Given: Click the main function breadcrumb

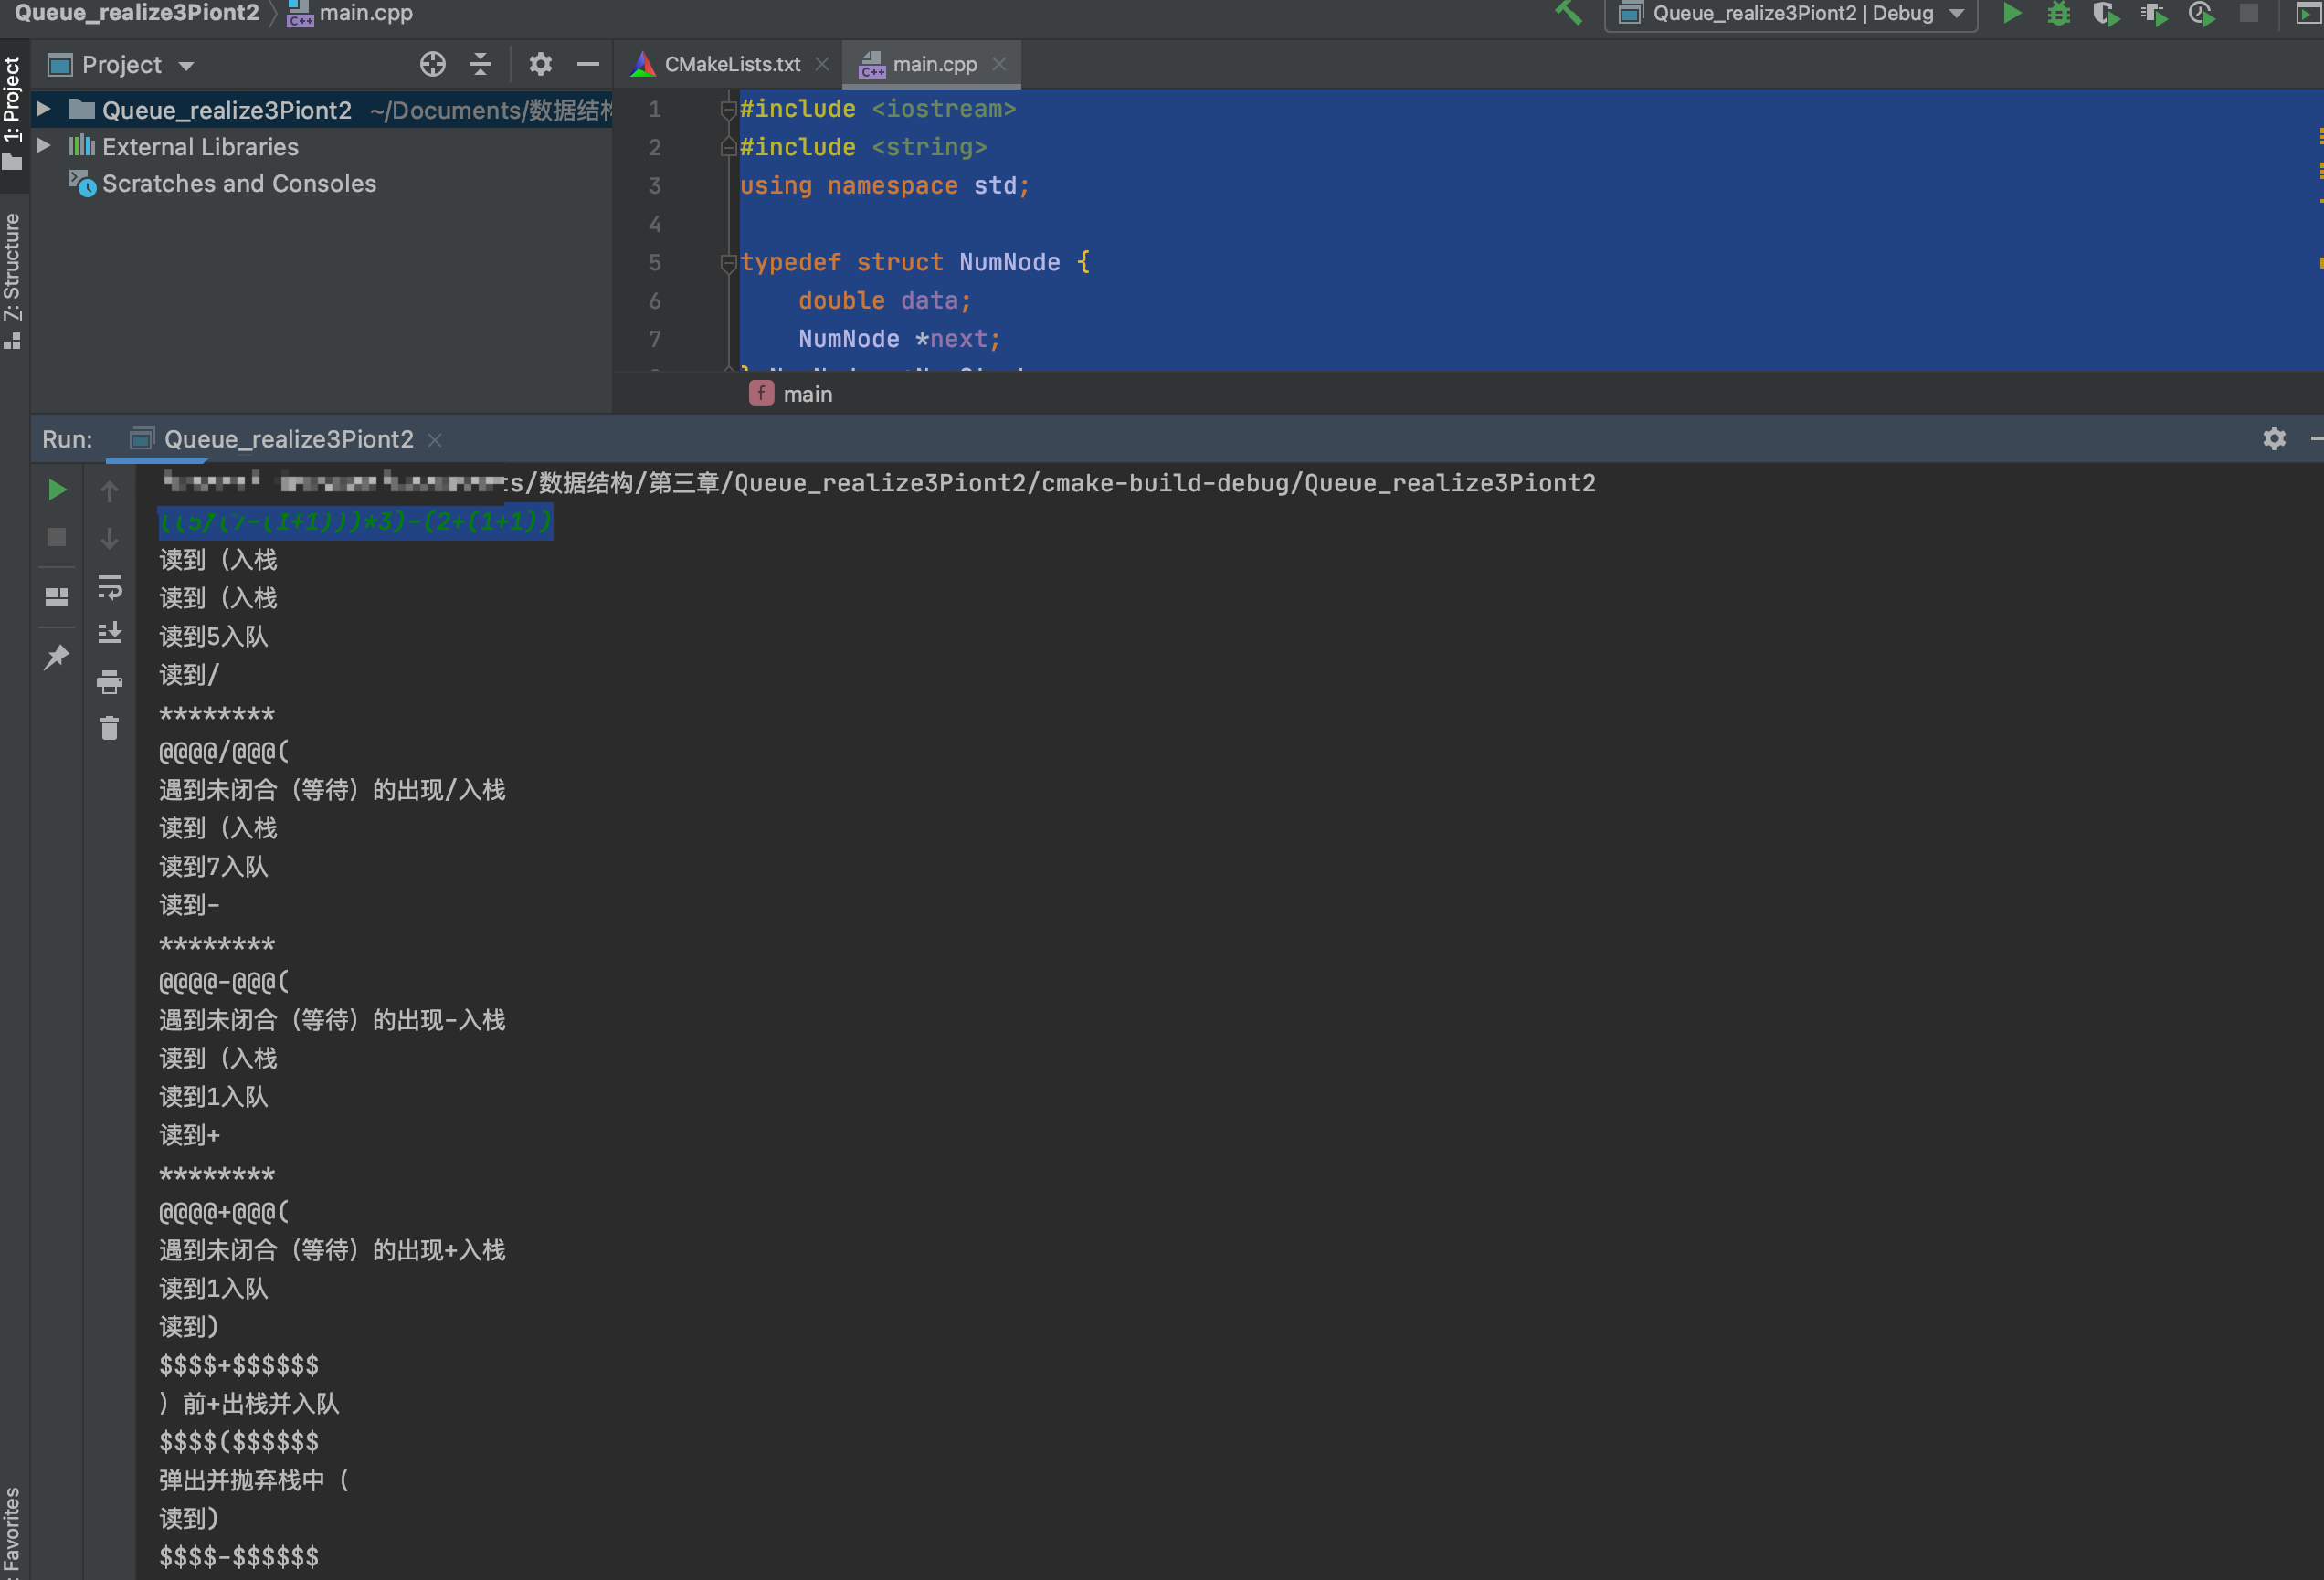Looking at the screenshot, I should point(806,395).
